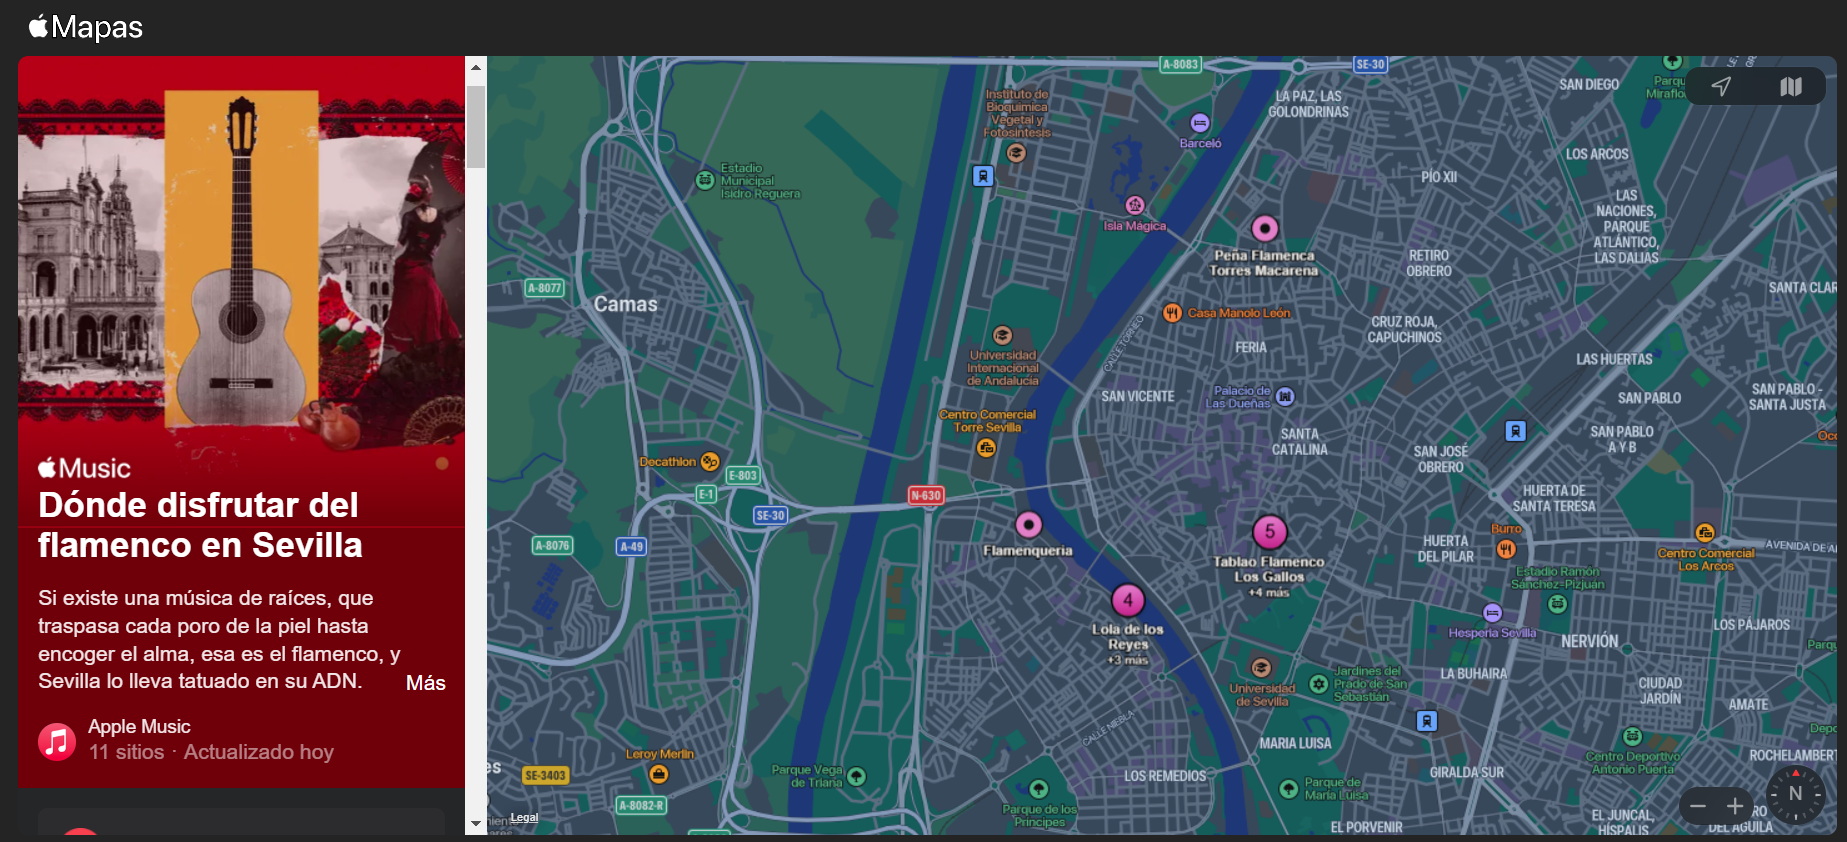Open the Apple Music publisher link

(139, 726)
